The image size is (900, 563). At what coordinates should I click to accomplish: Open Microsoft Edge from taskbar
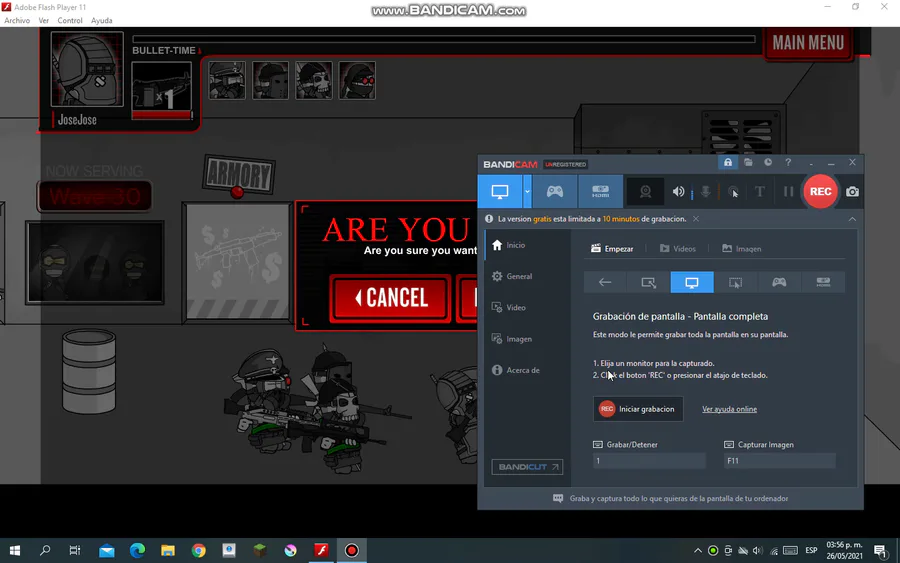coord(137,550)
